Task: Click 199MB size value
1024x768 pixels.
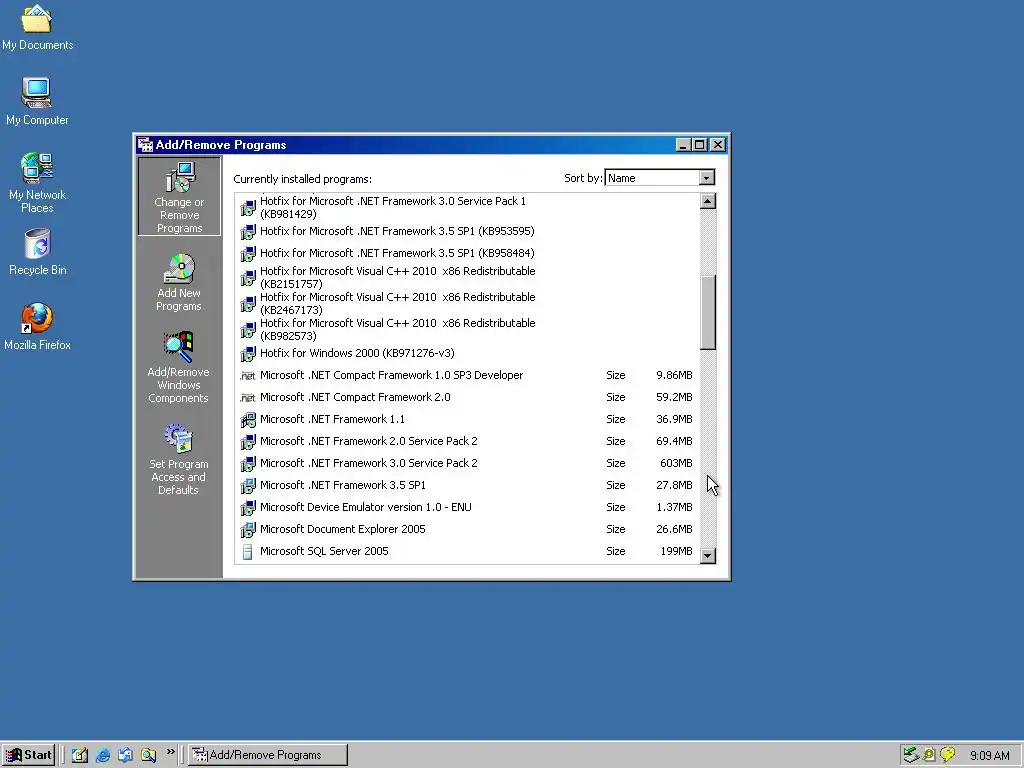Action: pos(676,551)
